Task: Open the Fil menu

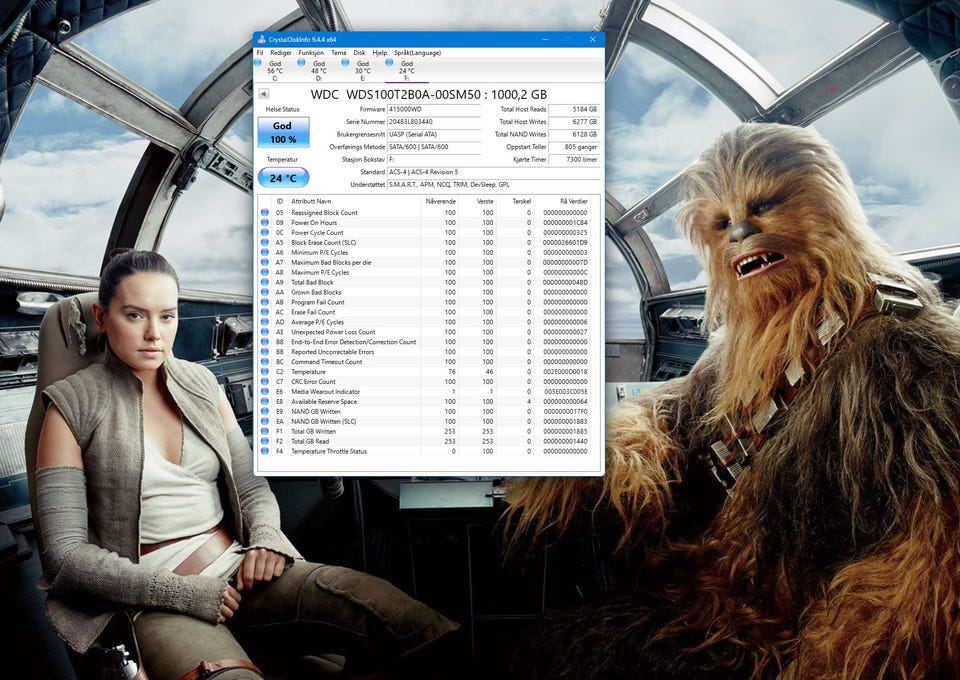Action: coord(260,53)
